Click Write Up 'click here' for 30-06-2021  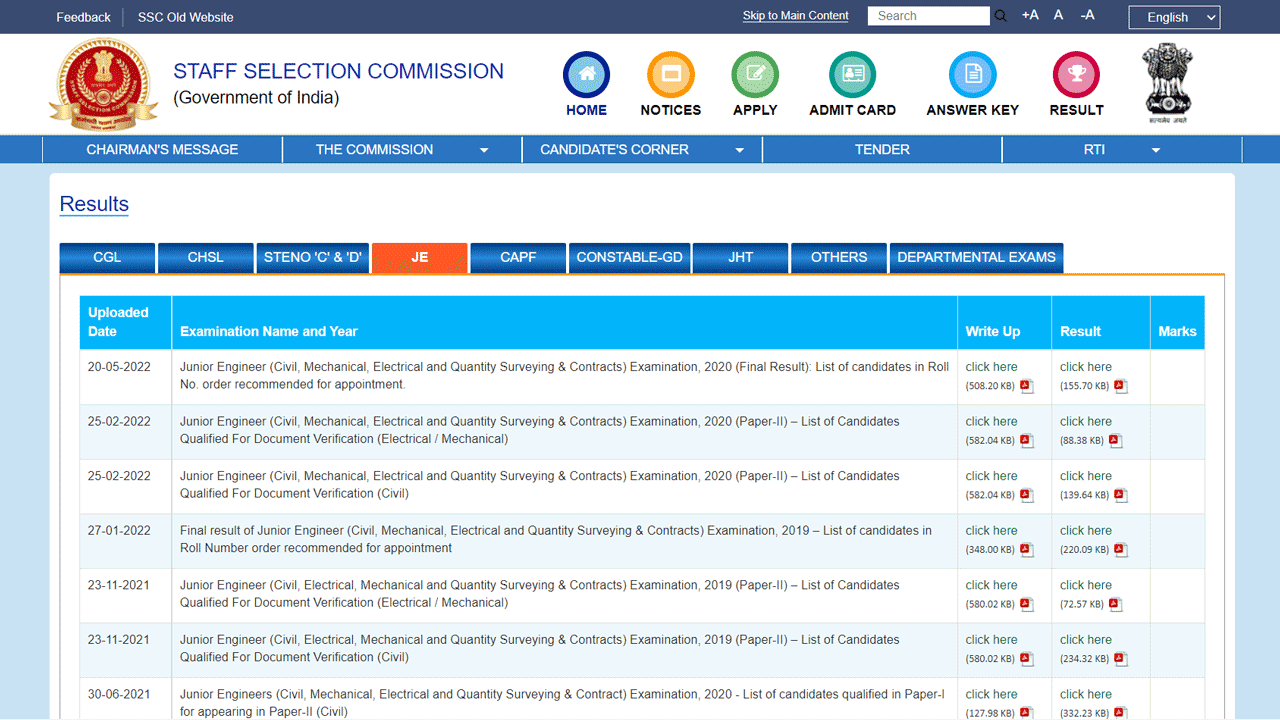pyautogui.click(x=991, y=695)
